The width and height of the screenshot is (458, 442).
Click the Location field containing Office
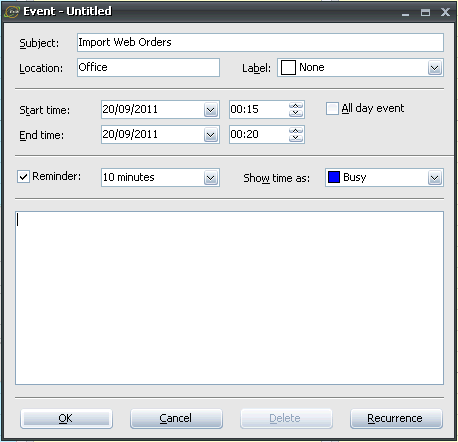[148, 67]
